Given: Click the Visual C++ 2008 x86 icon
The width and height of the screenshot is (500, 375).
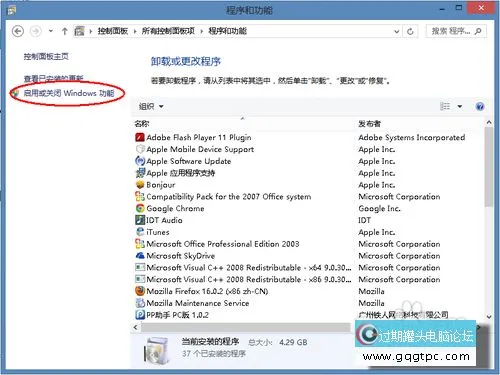Looking at the screenshot, I should coord(140,279).
